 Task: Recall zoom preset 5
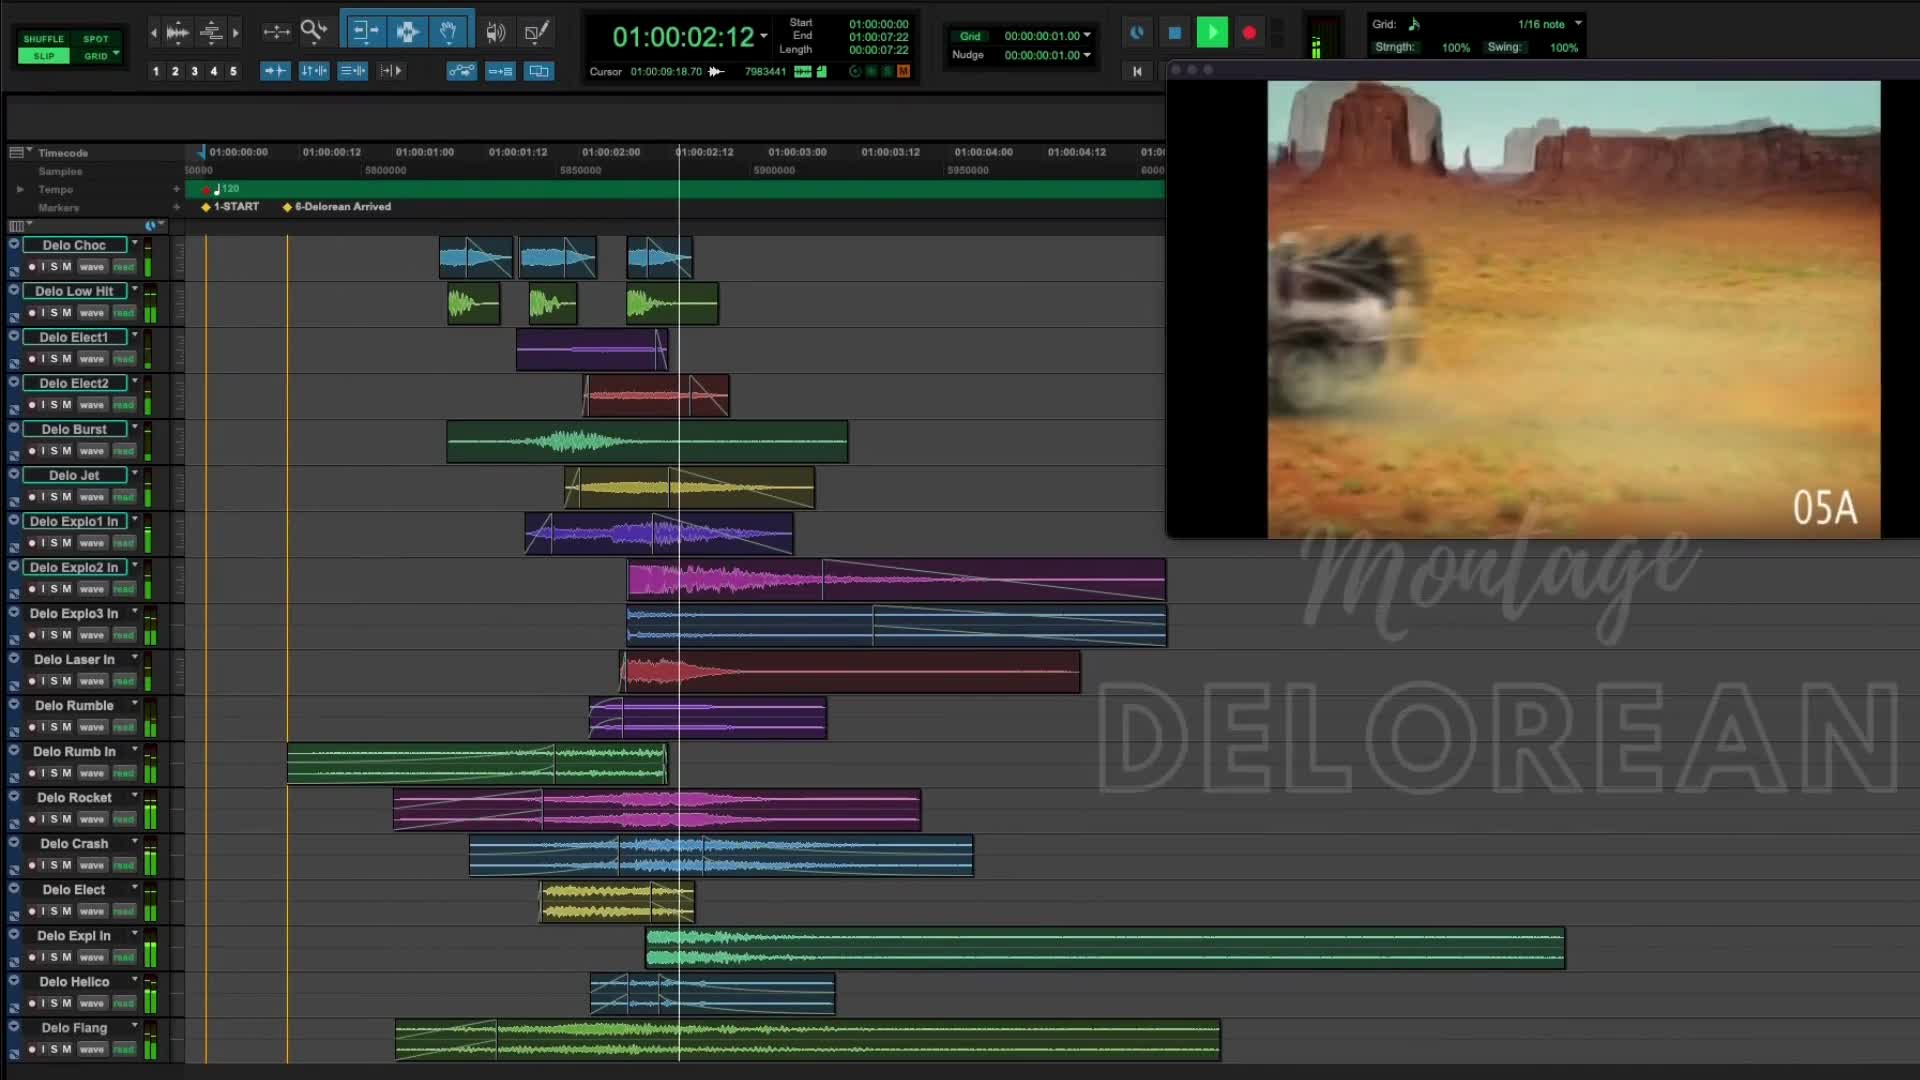[x=233, y=71]
